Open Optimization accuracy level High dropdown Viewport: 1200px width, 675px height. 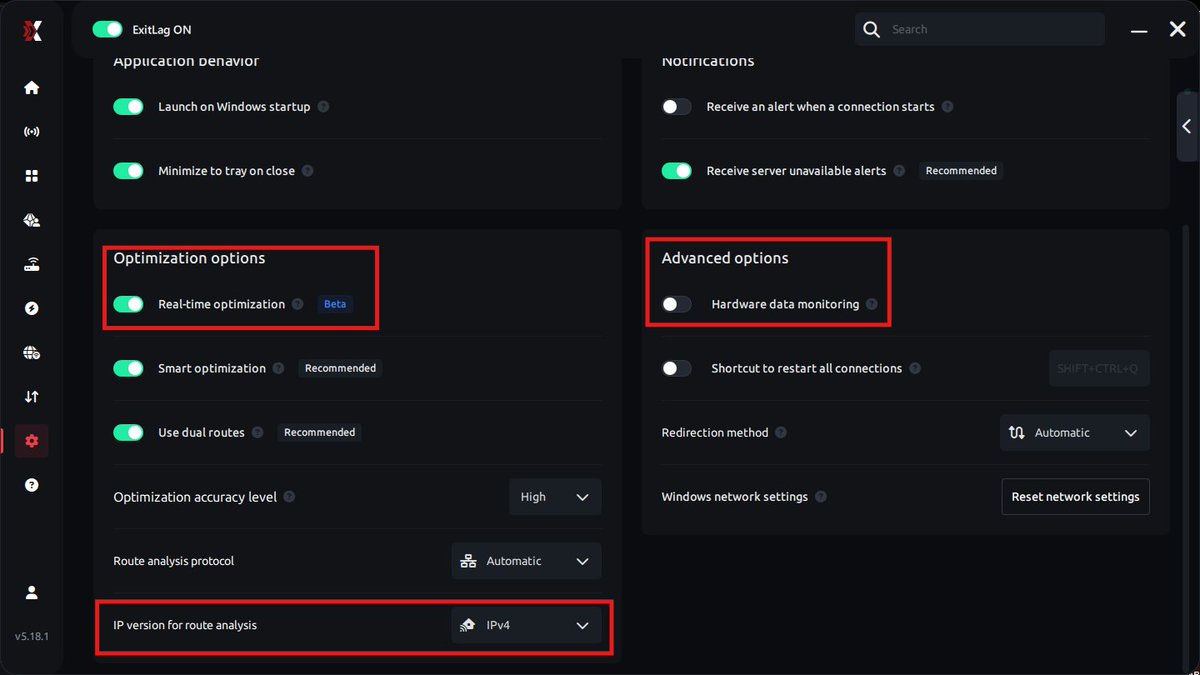tap(555, 497)
